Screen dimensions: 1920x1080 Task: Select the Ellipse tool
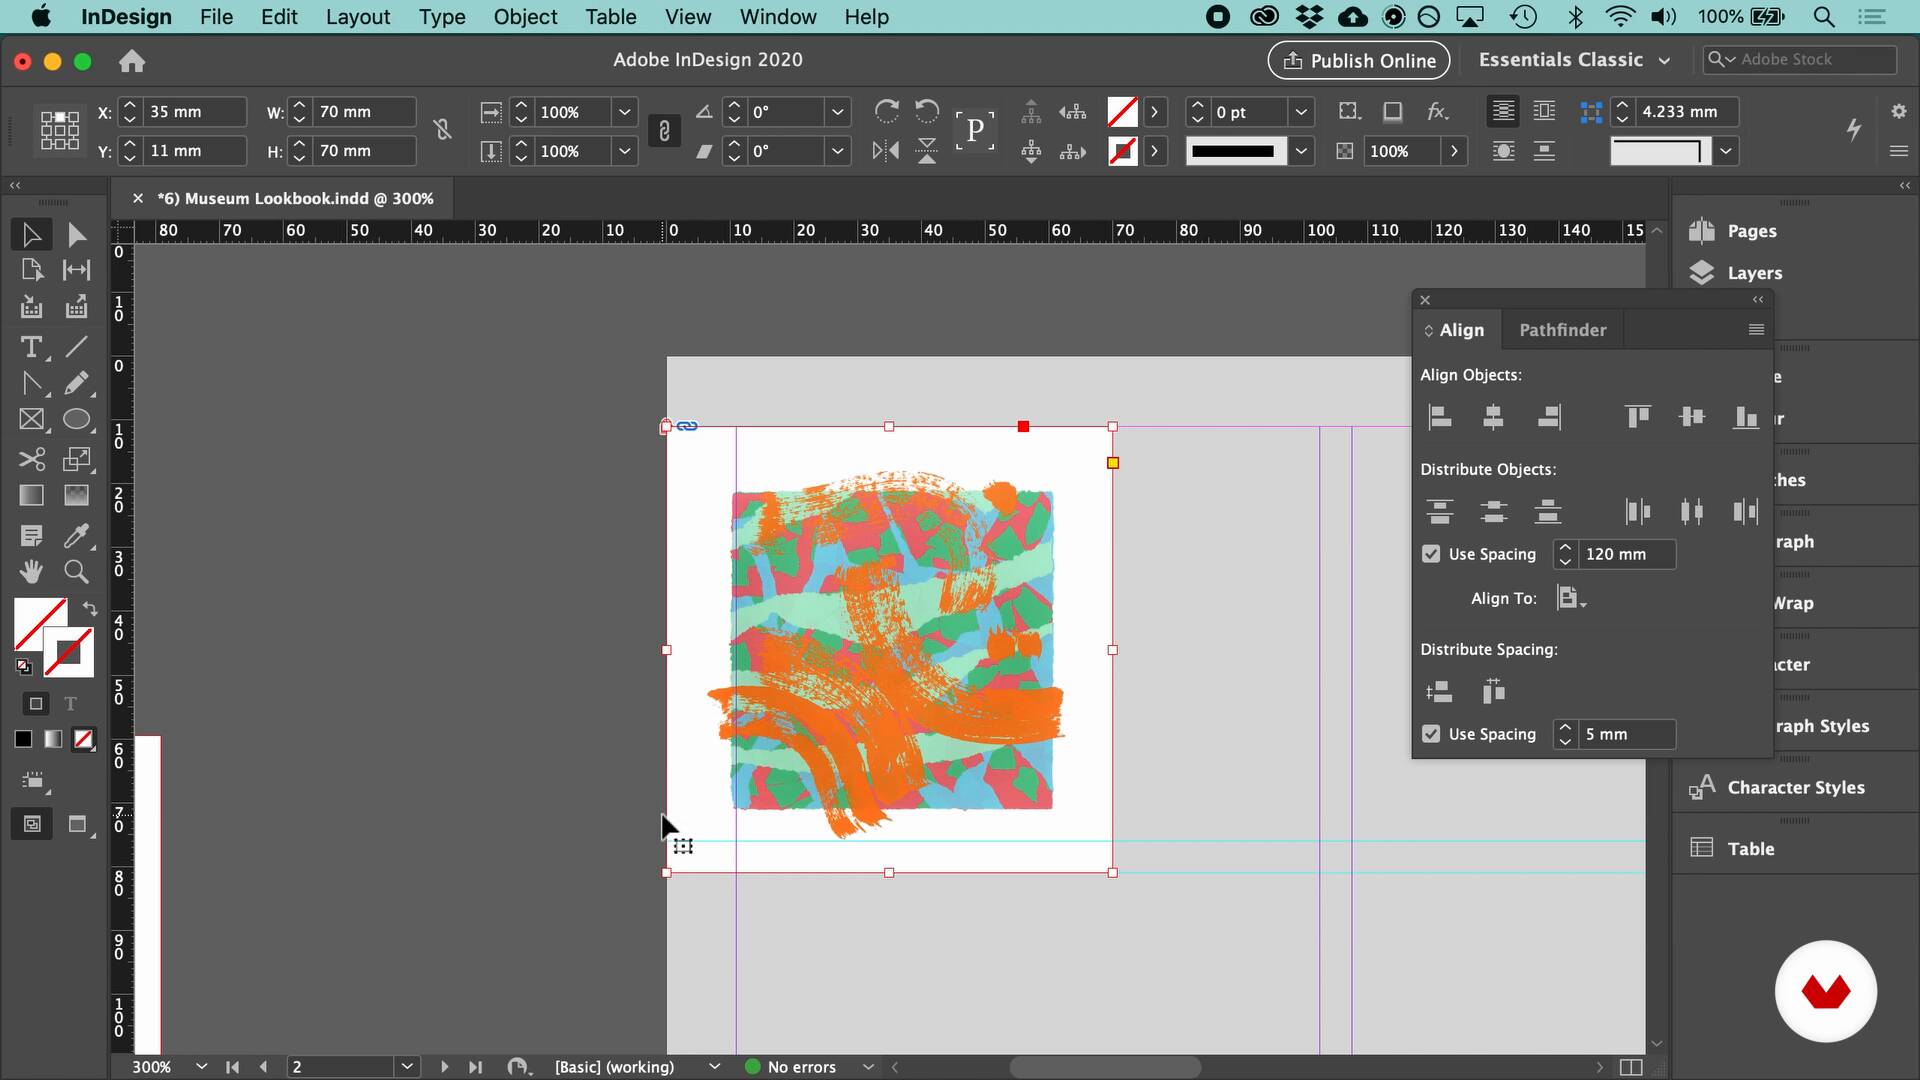click(x=77, y=420)
